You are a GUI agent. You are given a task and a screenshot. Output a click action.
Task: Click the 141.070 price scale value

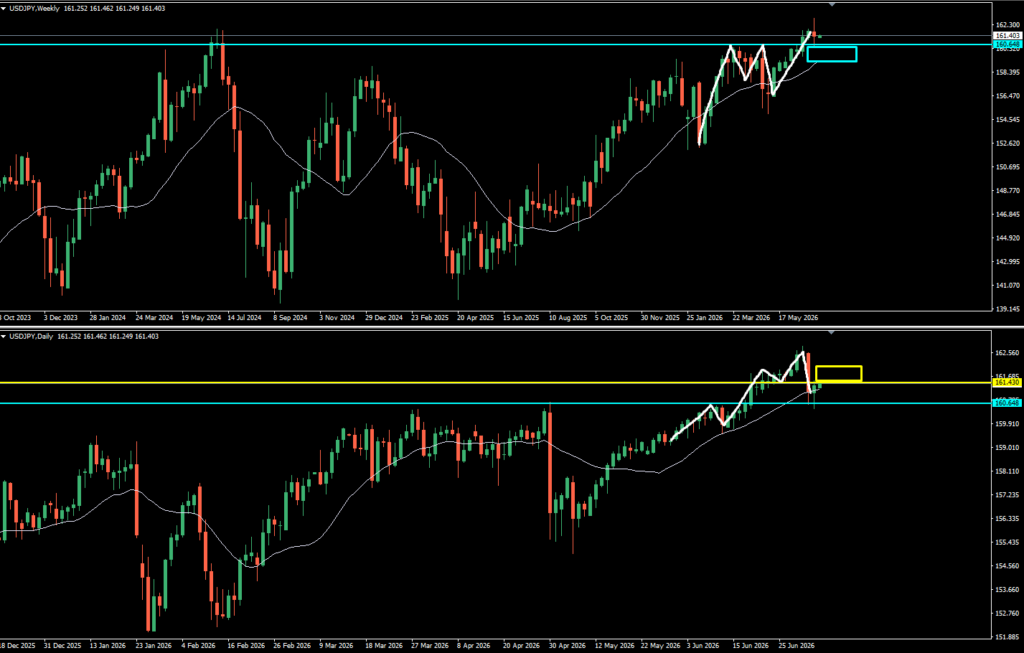pos(1008,285)
